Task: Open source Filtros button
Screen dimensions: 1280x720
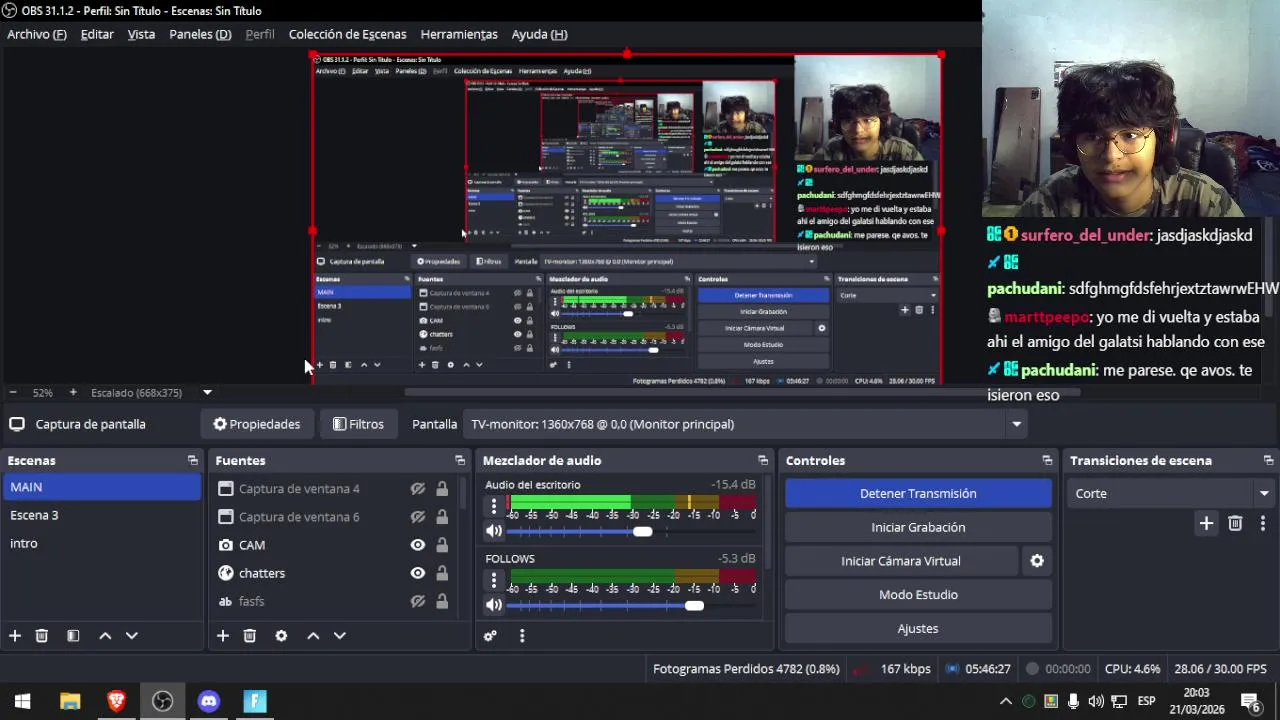Action: [x=358, y=424]
